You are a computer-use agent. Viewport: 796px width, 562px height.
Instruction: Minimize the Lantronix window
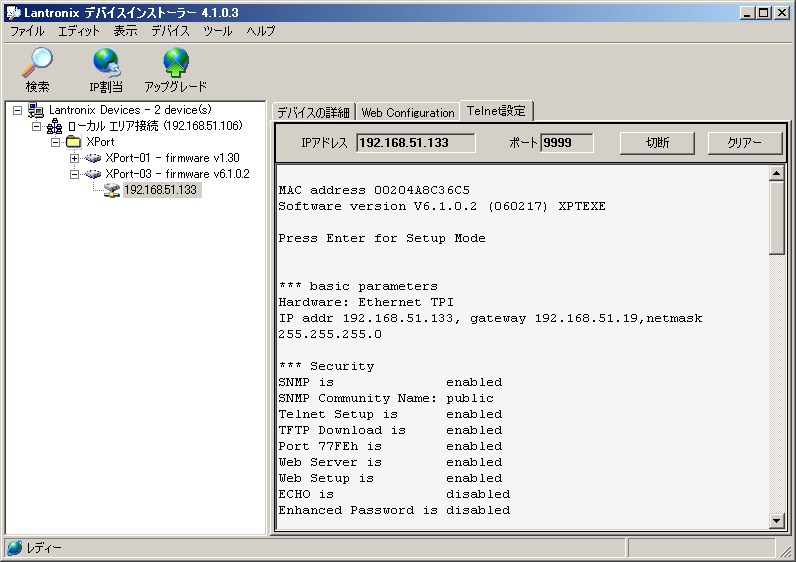[746, 13]
